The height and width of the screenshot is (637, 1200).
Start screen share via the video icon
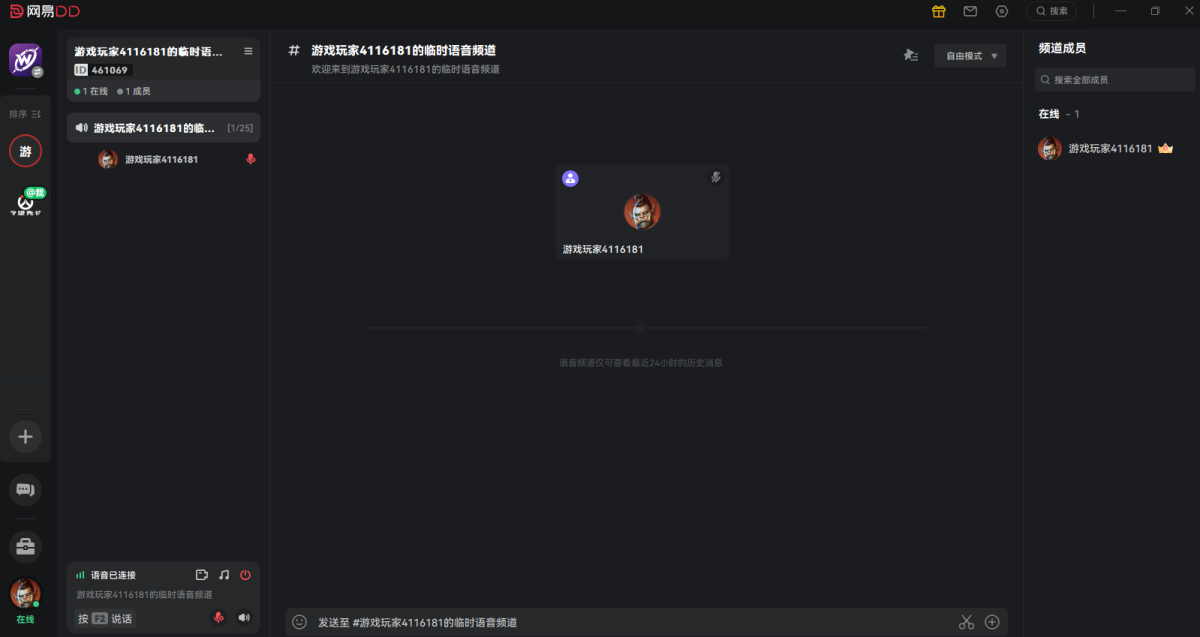(x=202, y=575)
